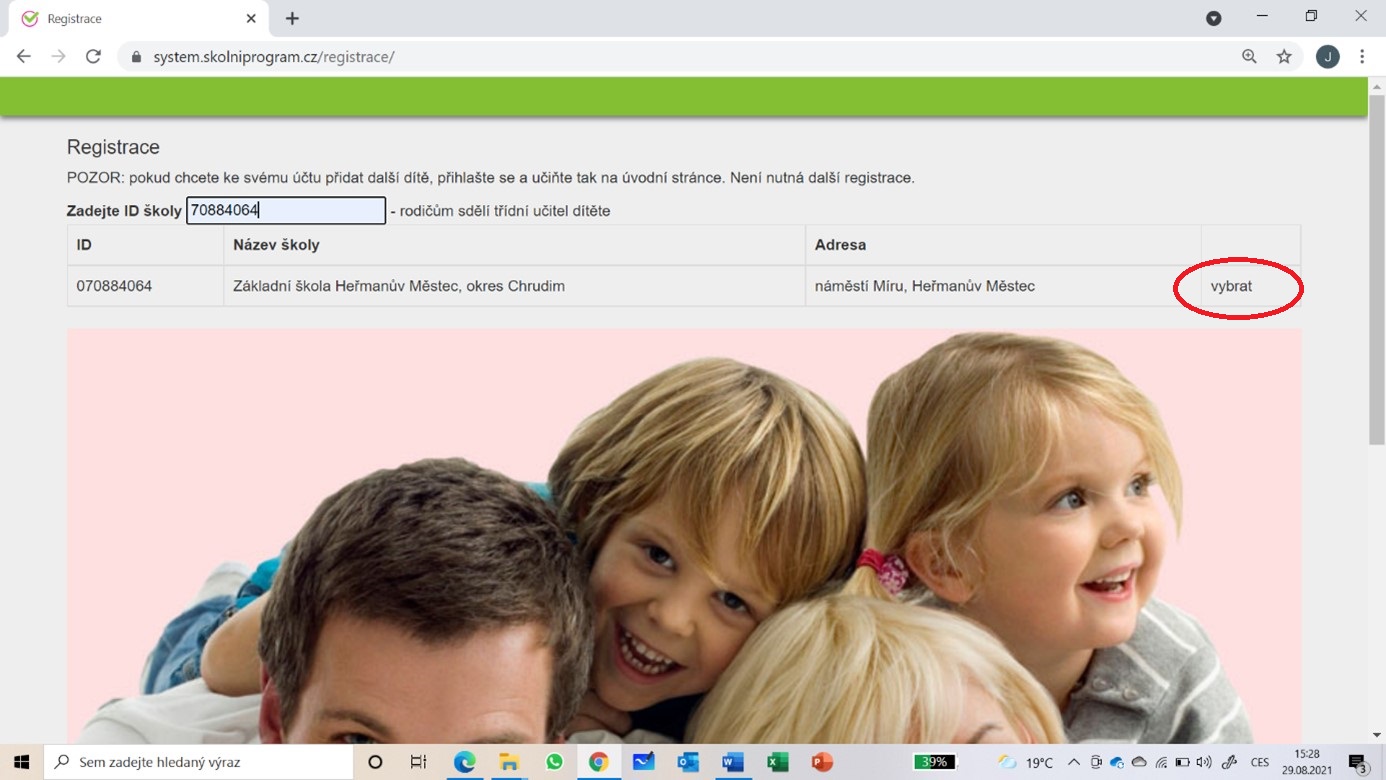1386x780 pixels.
Task: Click the Meet Now camera tray icon
Action: 1096,762
